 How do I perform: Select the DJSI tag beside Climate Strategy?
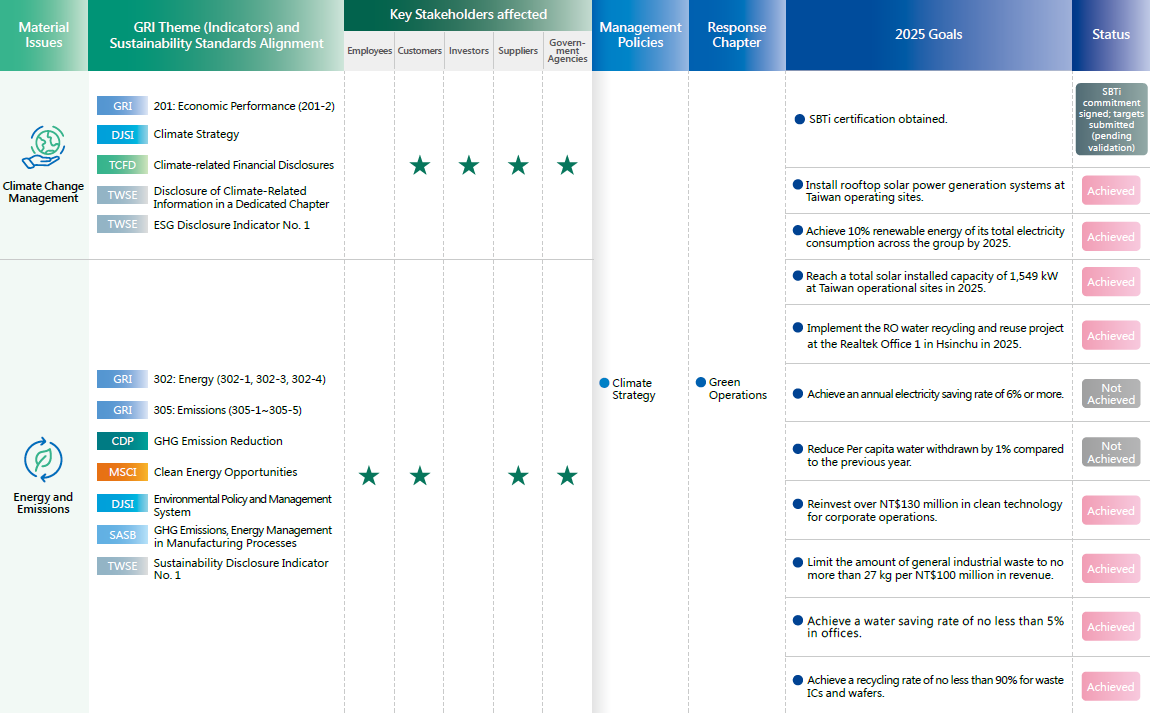click(x=122, y=134)
